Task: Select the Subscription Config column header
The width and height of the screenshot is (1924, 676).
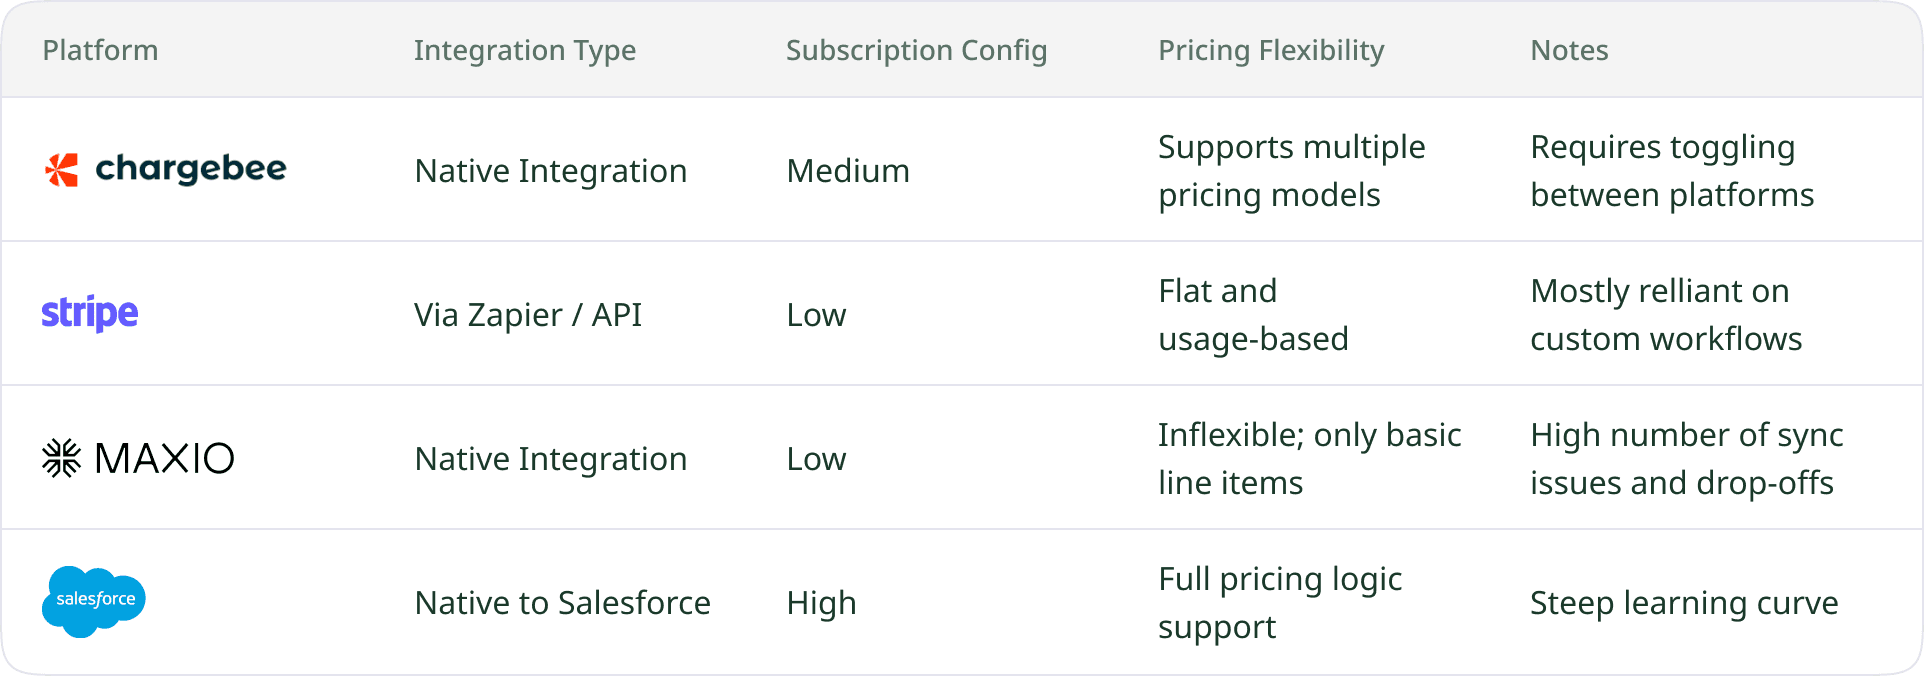Action: (x=916, y=50)
